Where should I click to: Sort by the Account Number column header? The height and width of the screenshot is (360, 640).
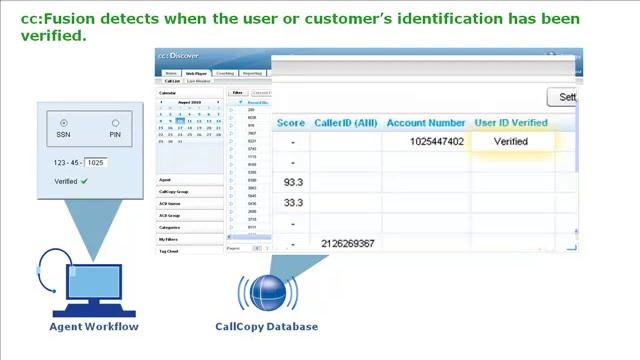click(x=426, y=123)
